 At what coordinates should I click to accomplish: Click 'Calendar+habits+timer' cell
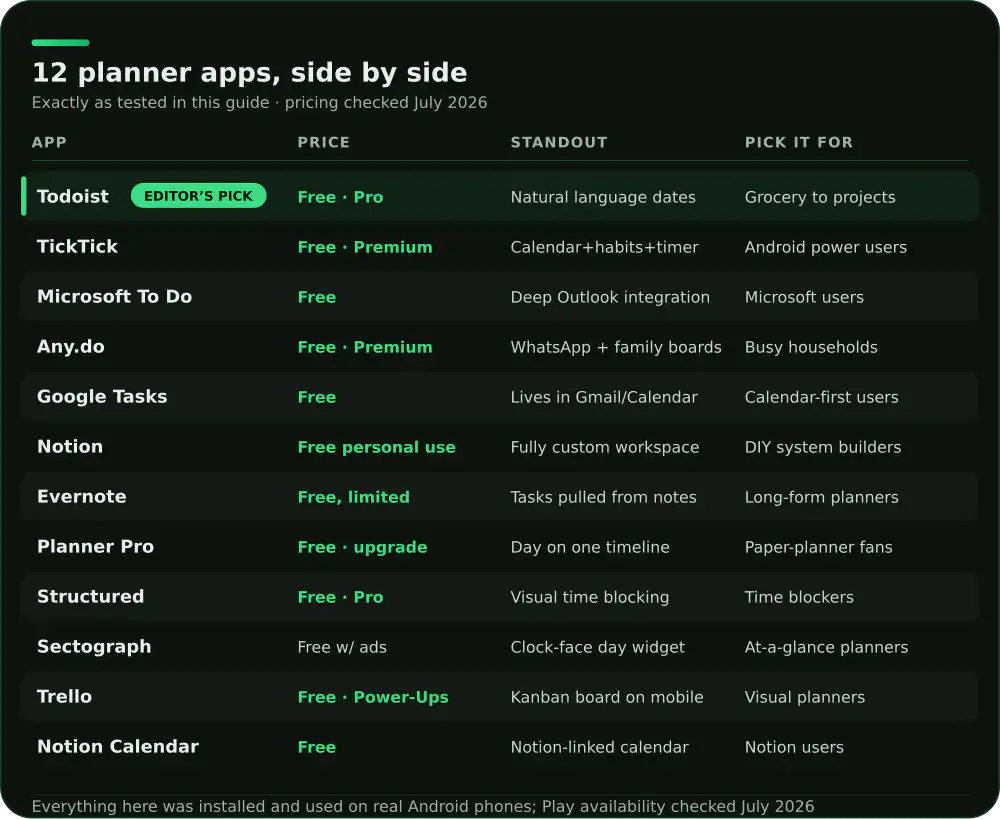pyautogui.click(x=605, y=247)
